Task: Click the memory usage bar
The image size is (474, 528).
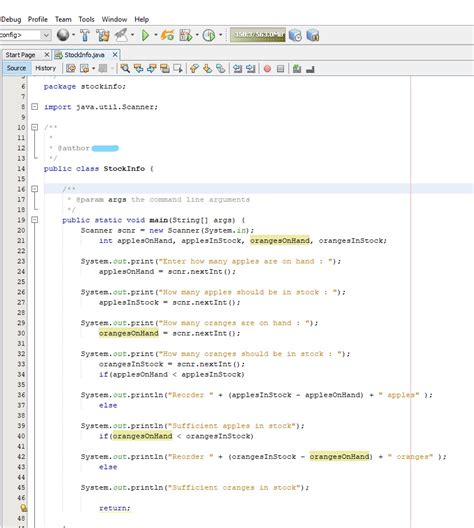Action: pos(258,35)
